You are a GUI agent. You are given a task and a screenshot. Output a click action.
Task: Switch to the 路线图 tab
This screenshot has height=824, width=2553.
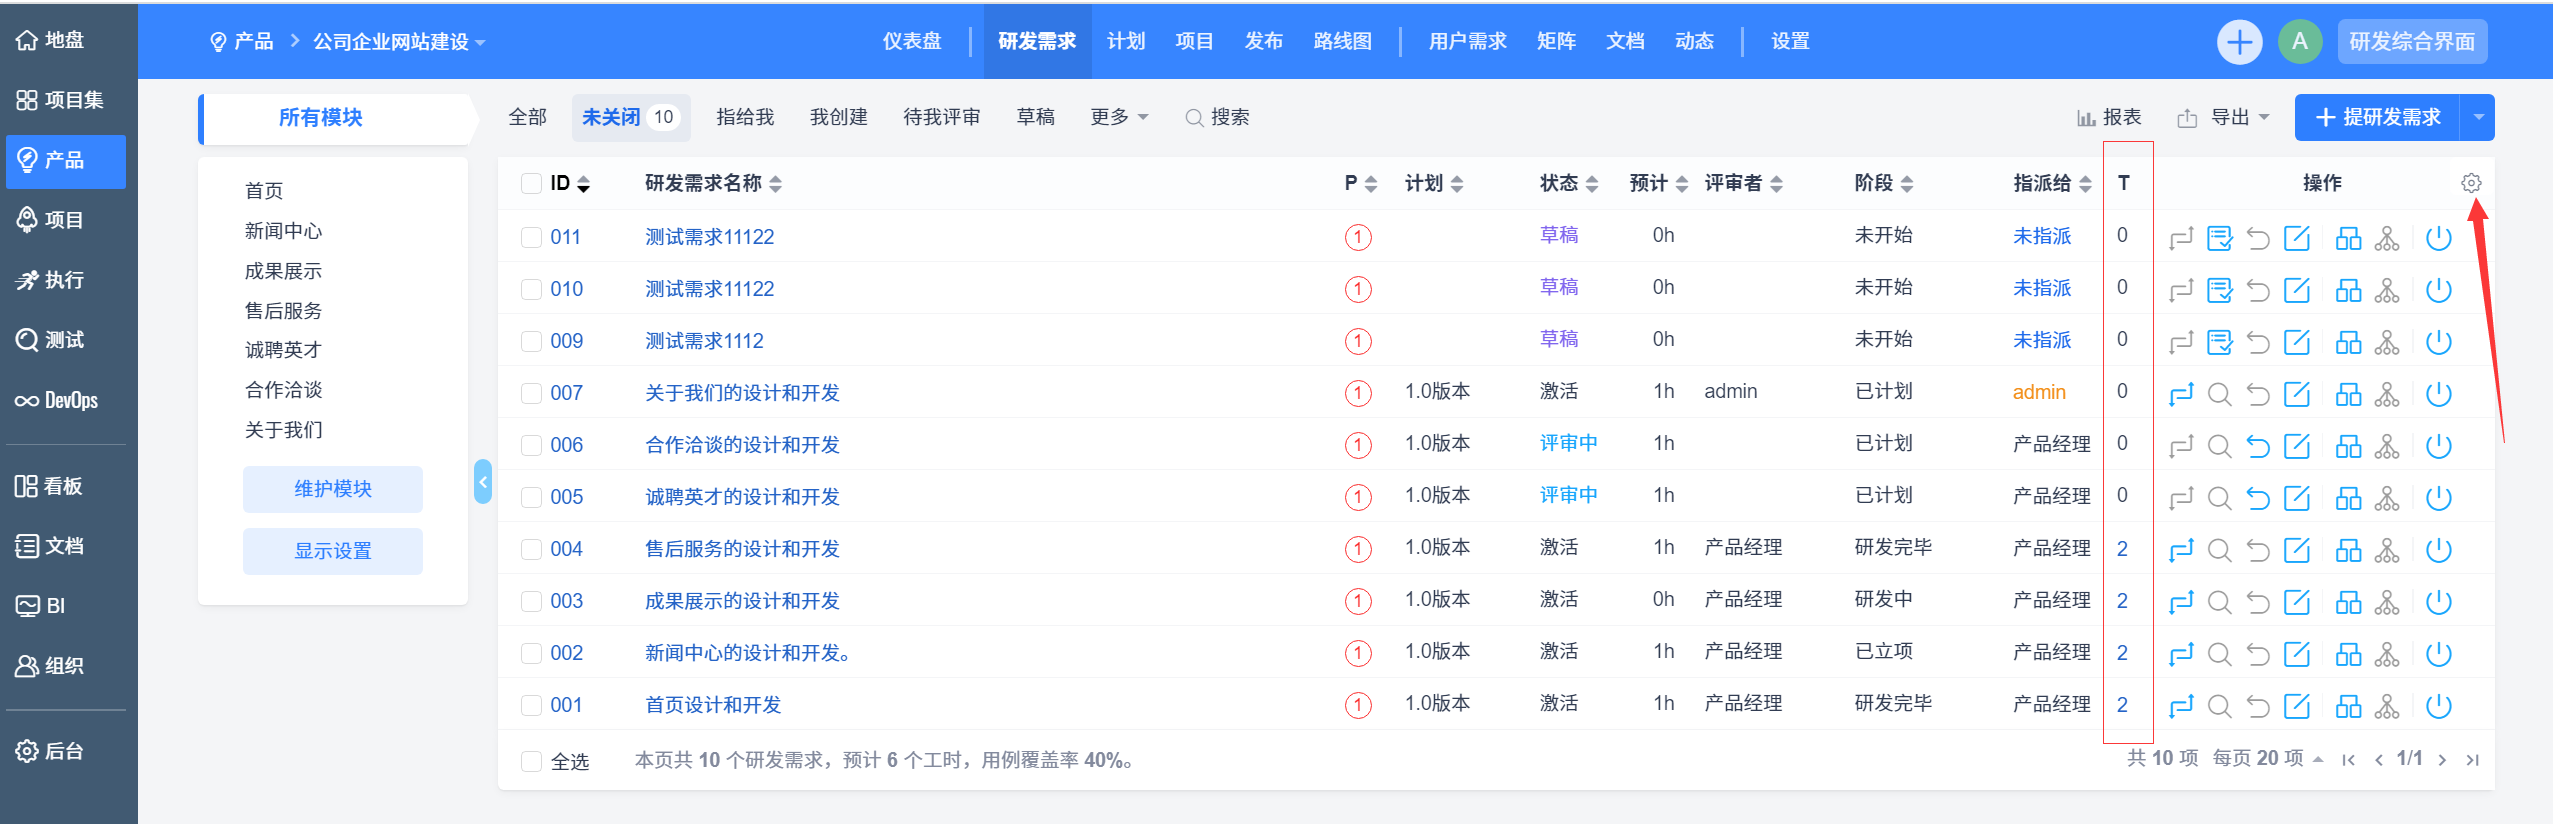[x=1342, y=42]
